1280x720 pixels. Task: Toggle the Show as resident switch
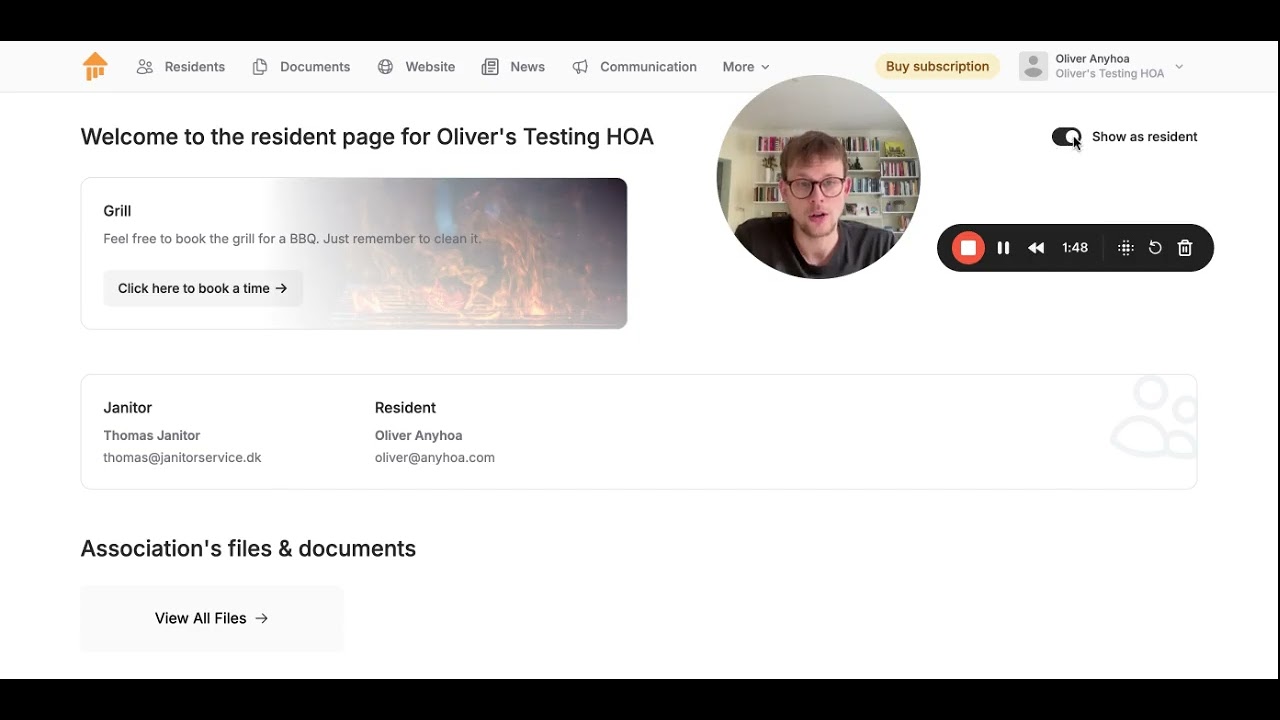point(1067,137)
